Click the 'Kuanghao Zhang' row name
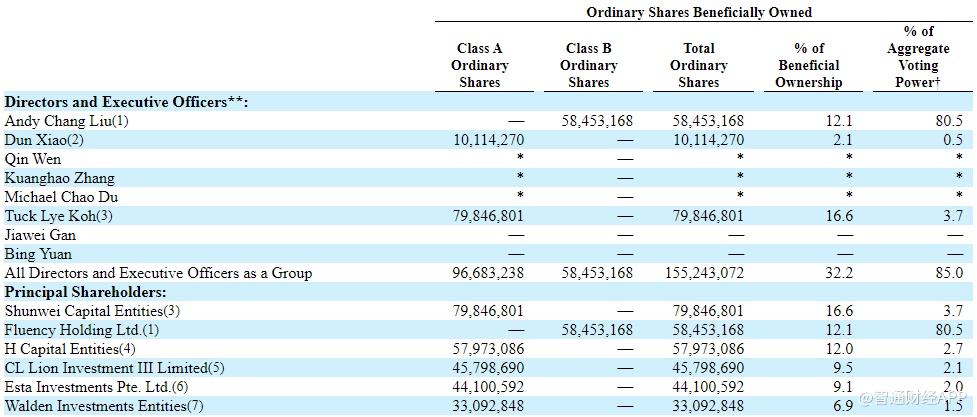This screenshot has height=417, width=977. (x=59, y=178)
